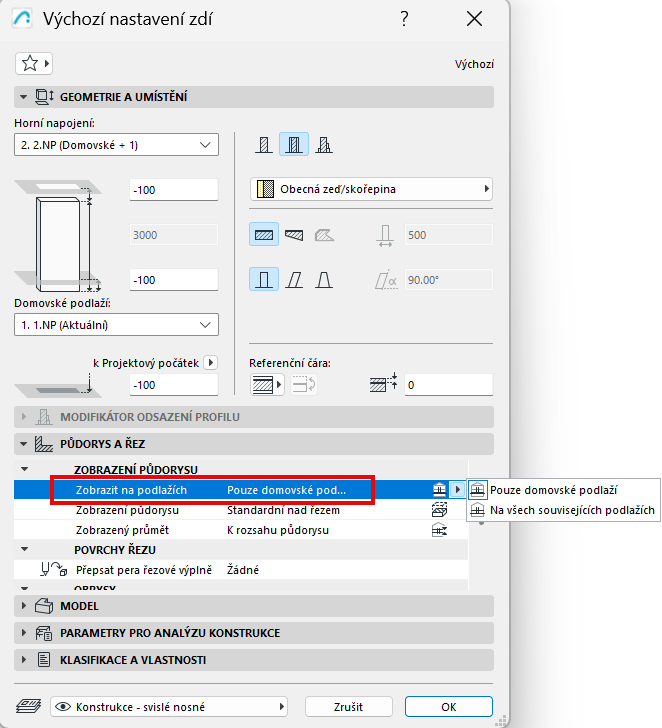Click the wall height field 3000

174,235
